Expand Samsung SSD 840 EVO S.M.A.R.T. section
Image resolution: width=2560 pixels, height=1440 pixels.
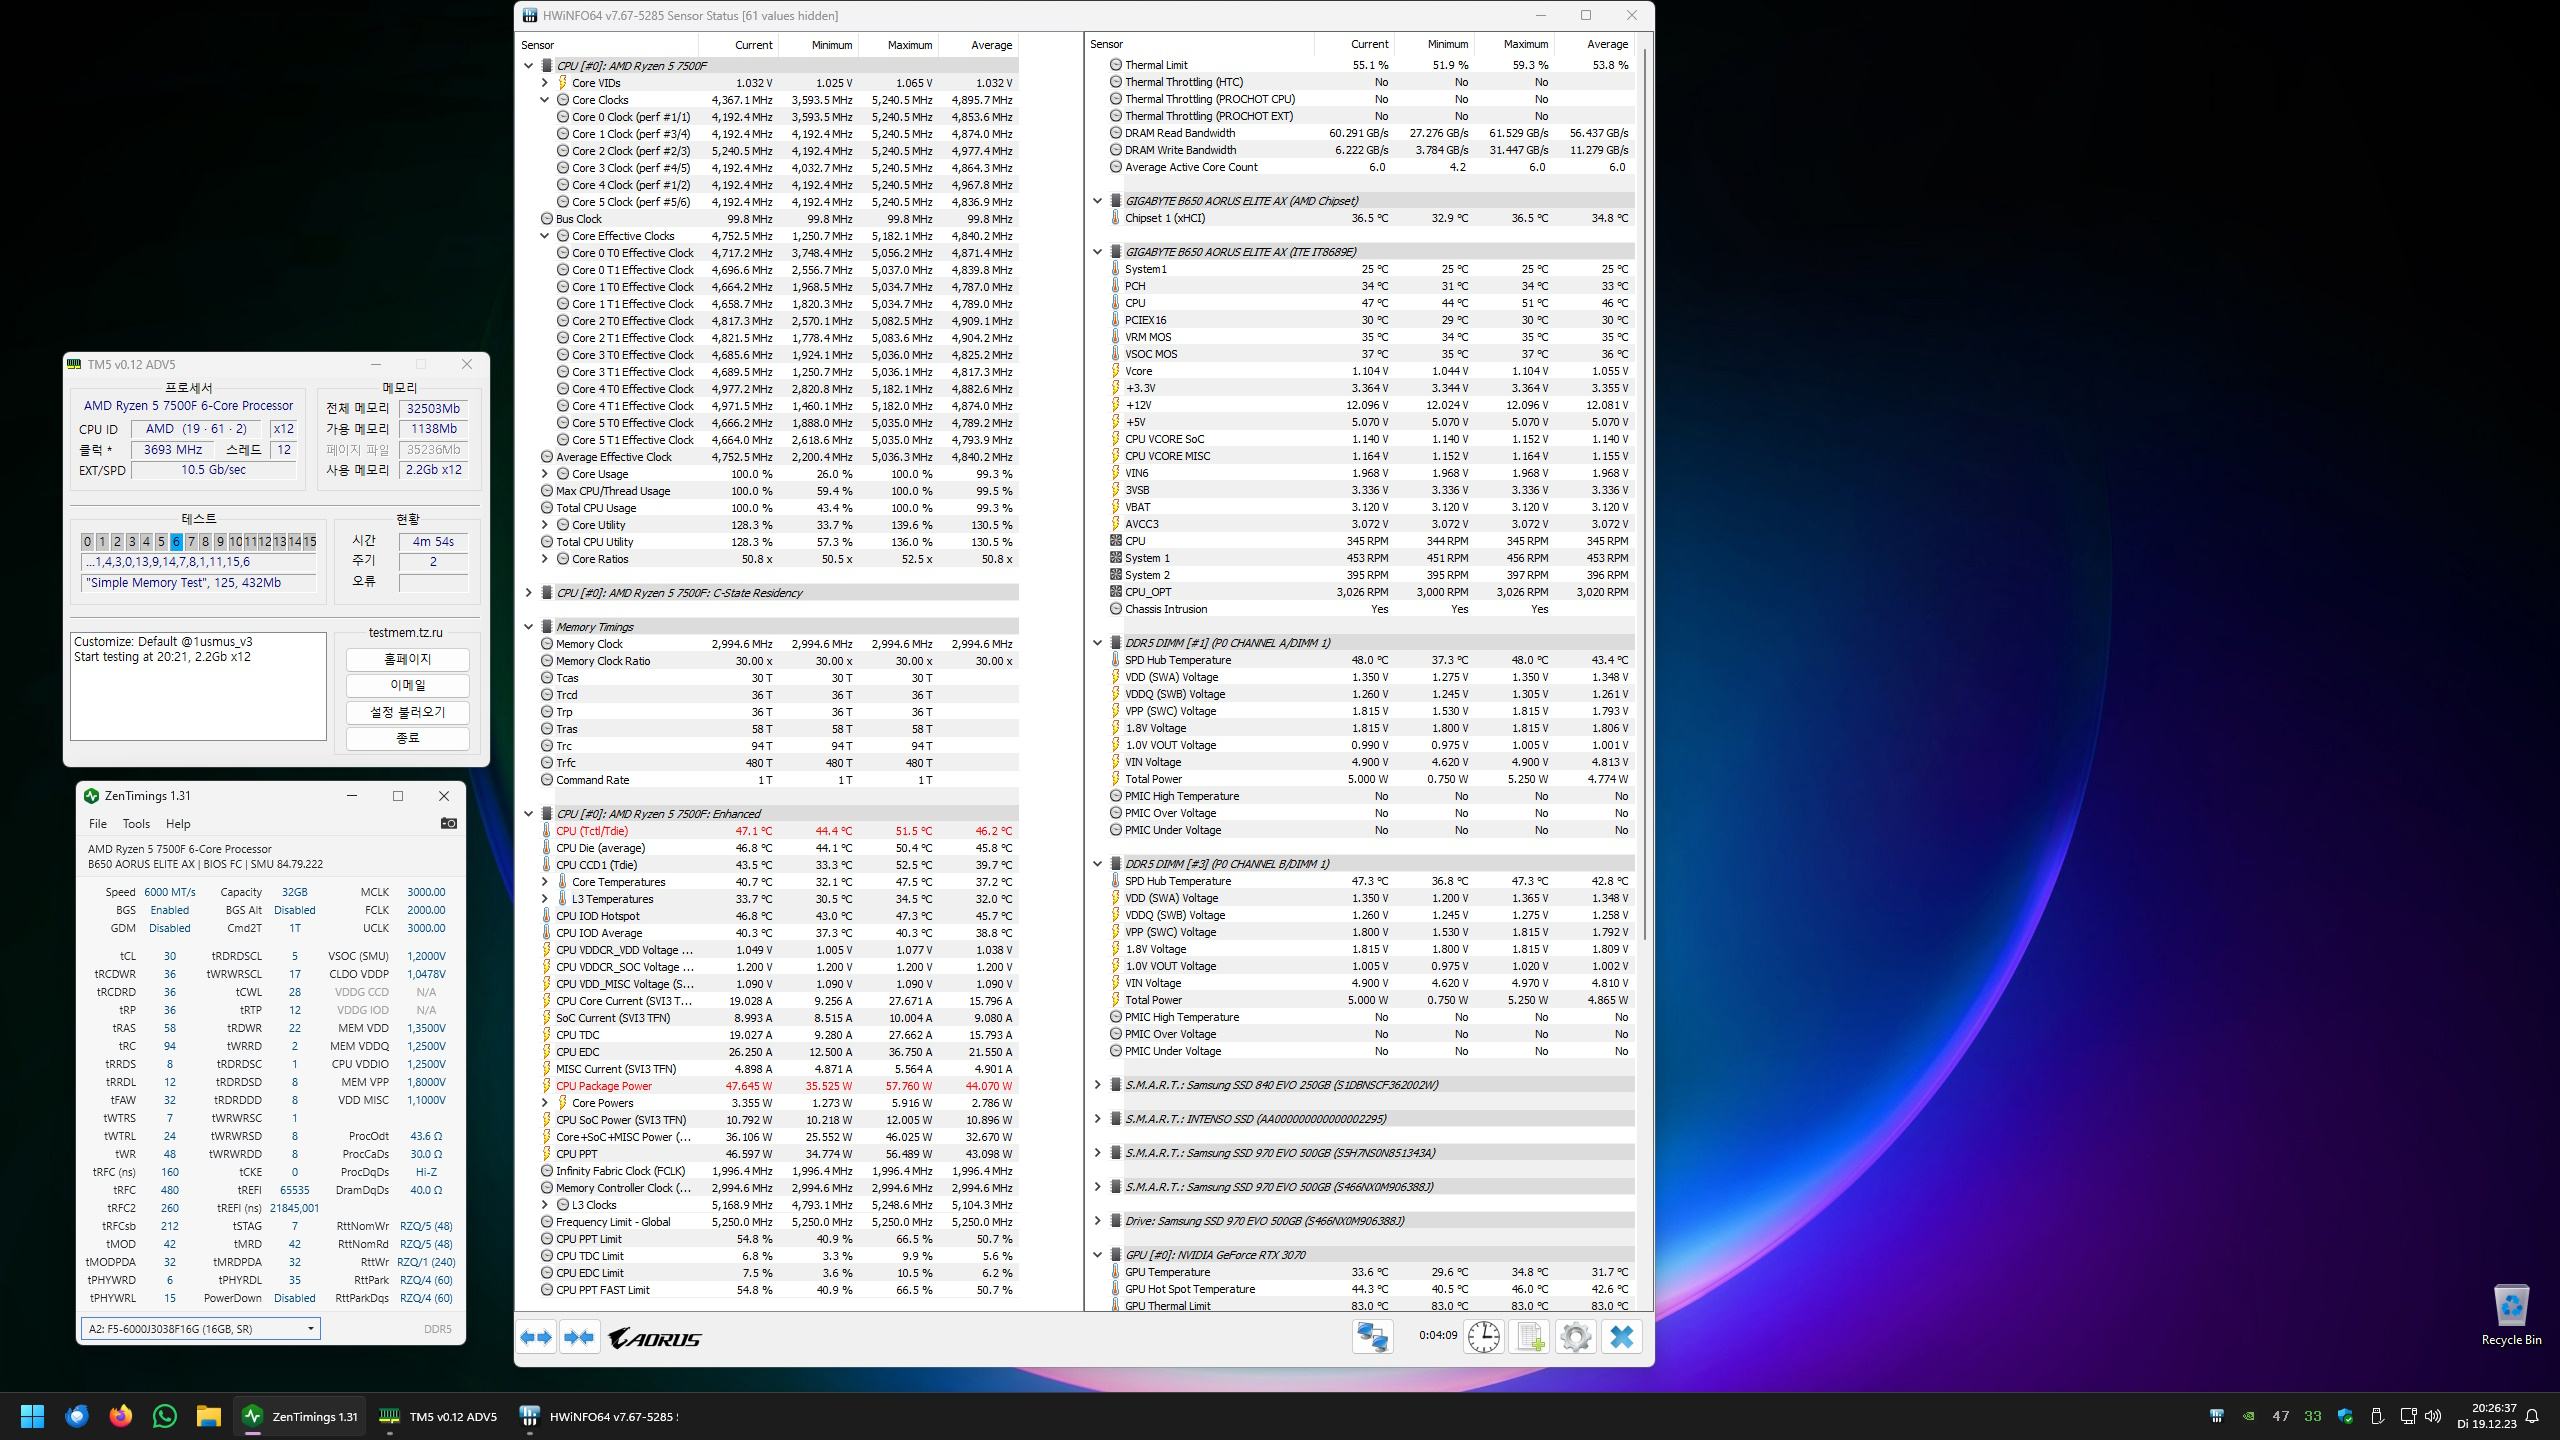pyautogui.click(x=1097, y=1085)
